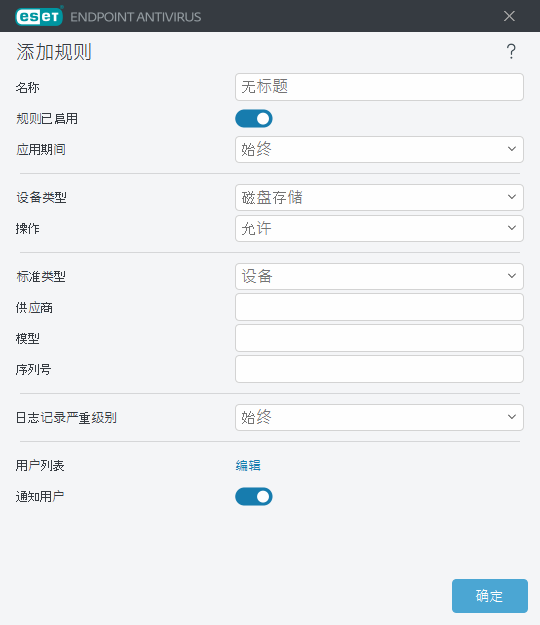The width and height of the screenshot is (540, 625).
Task: Toggle the 规则已启用 switch
Action: [x=254, y=119]
